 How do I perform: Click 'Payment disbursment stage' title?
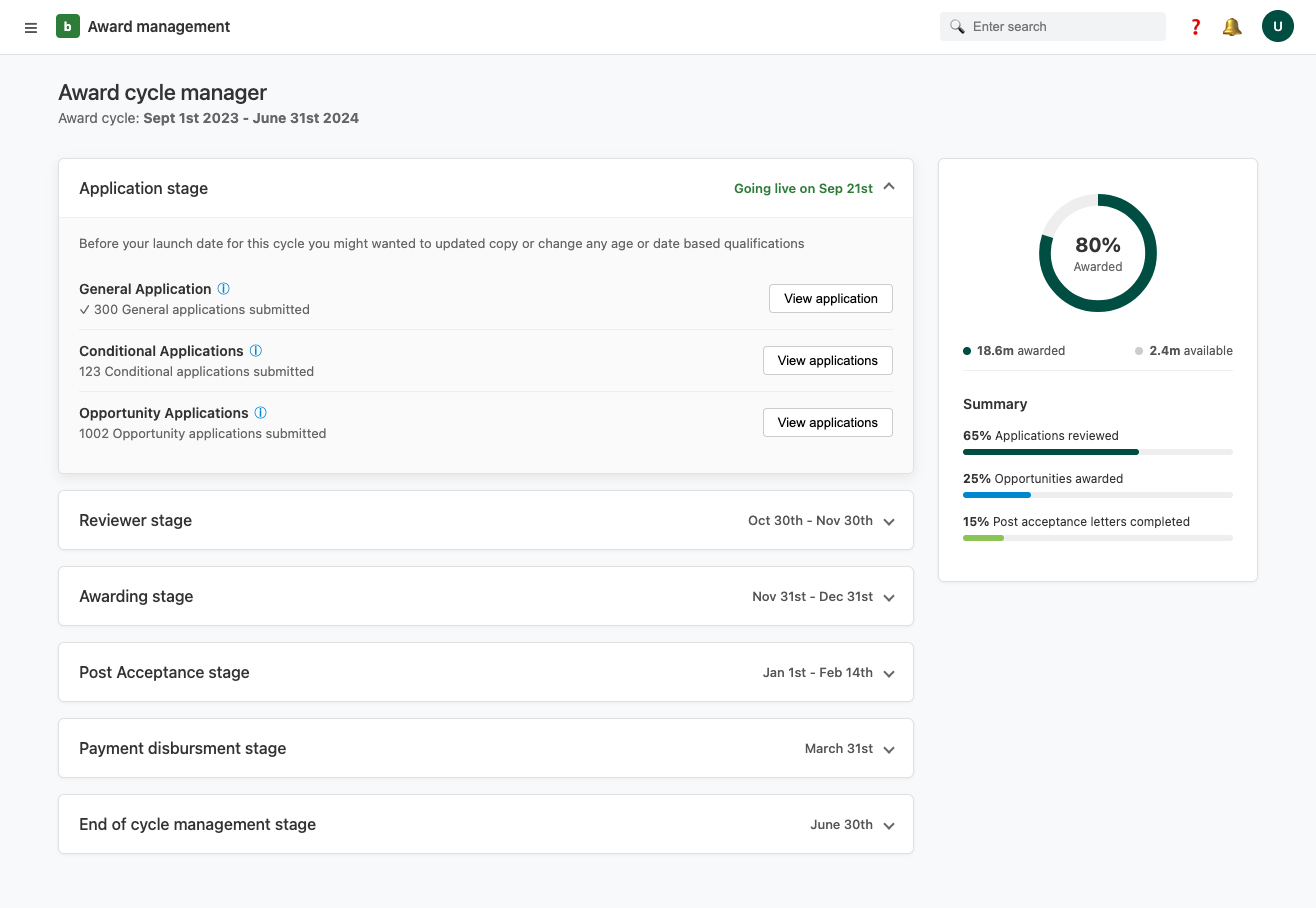182,748
